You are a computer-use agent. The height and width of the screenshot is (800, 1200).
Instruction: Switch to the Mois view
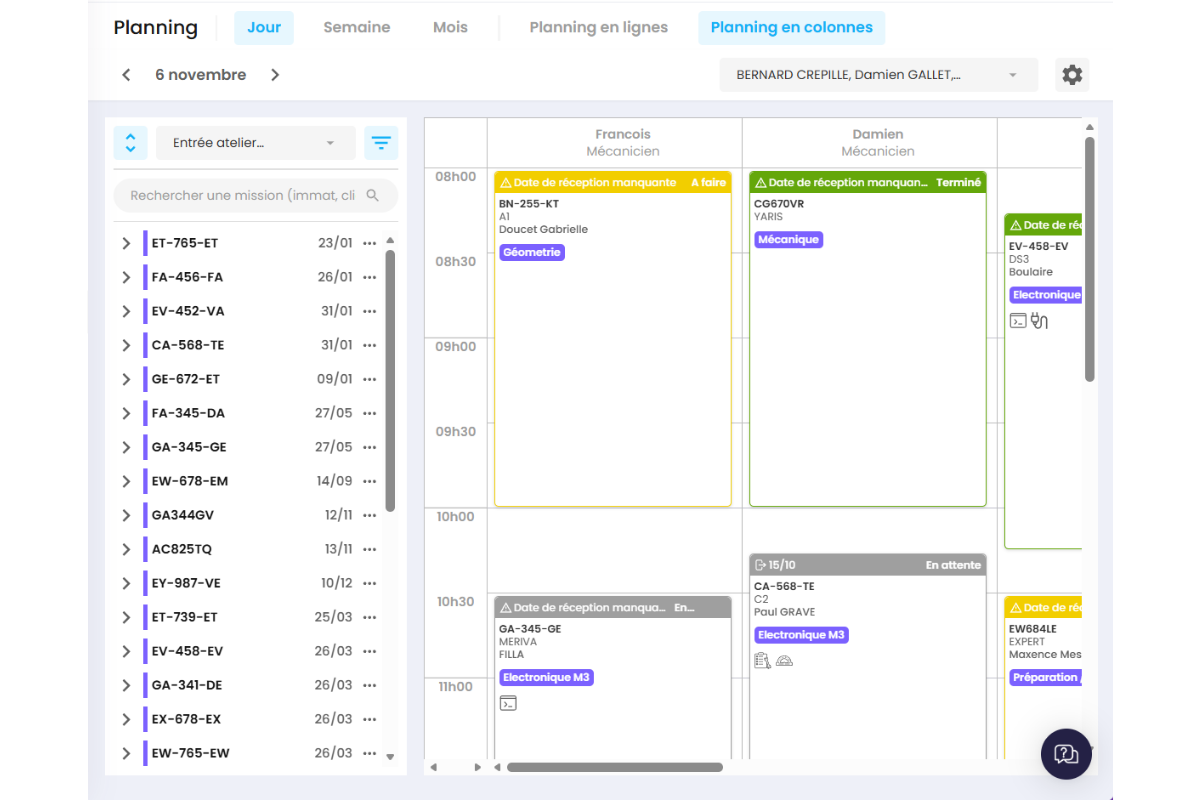coord(450,28)
